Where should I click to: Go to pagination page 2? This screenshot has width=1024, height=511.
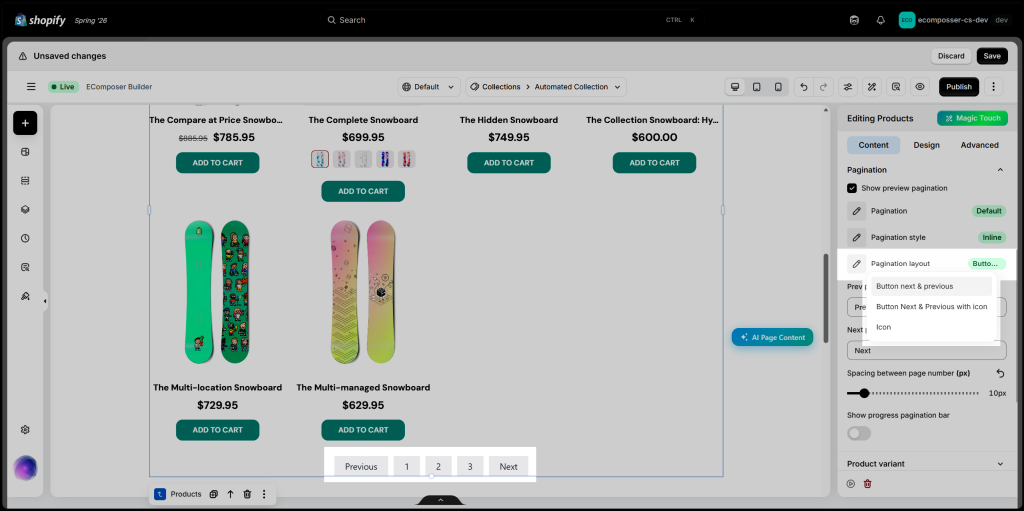[438, 467]
